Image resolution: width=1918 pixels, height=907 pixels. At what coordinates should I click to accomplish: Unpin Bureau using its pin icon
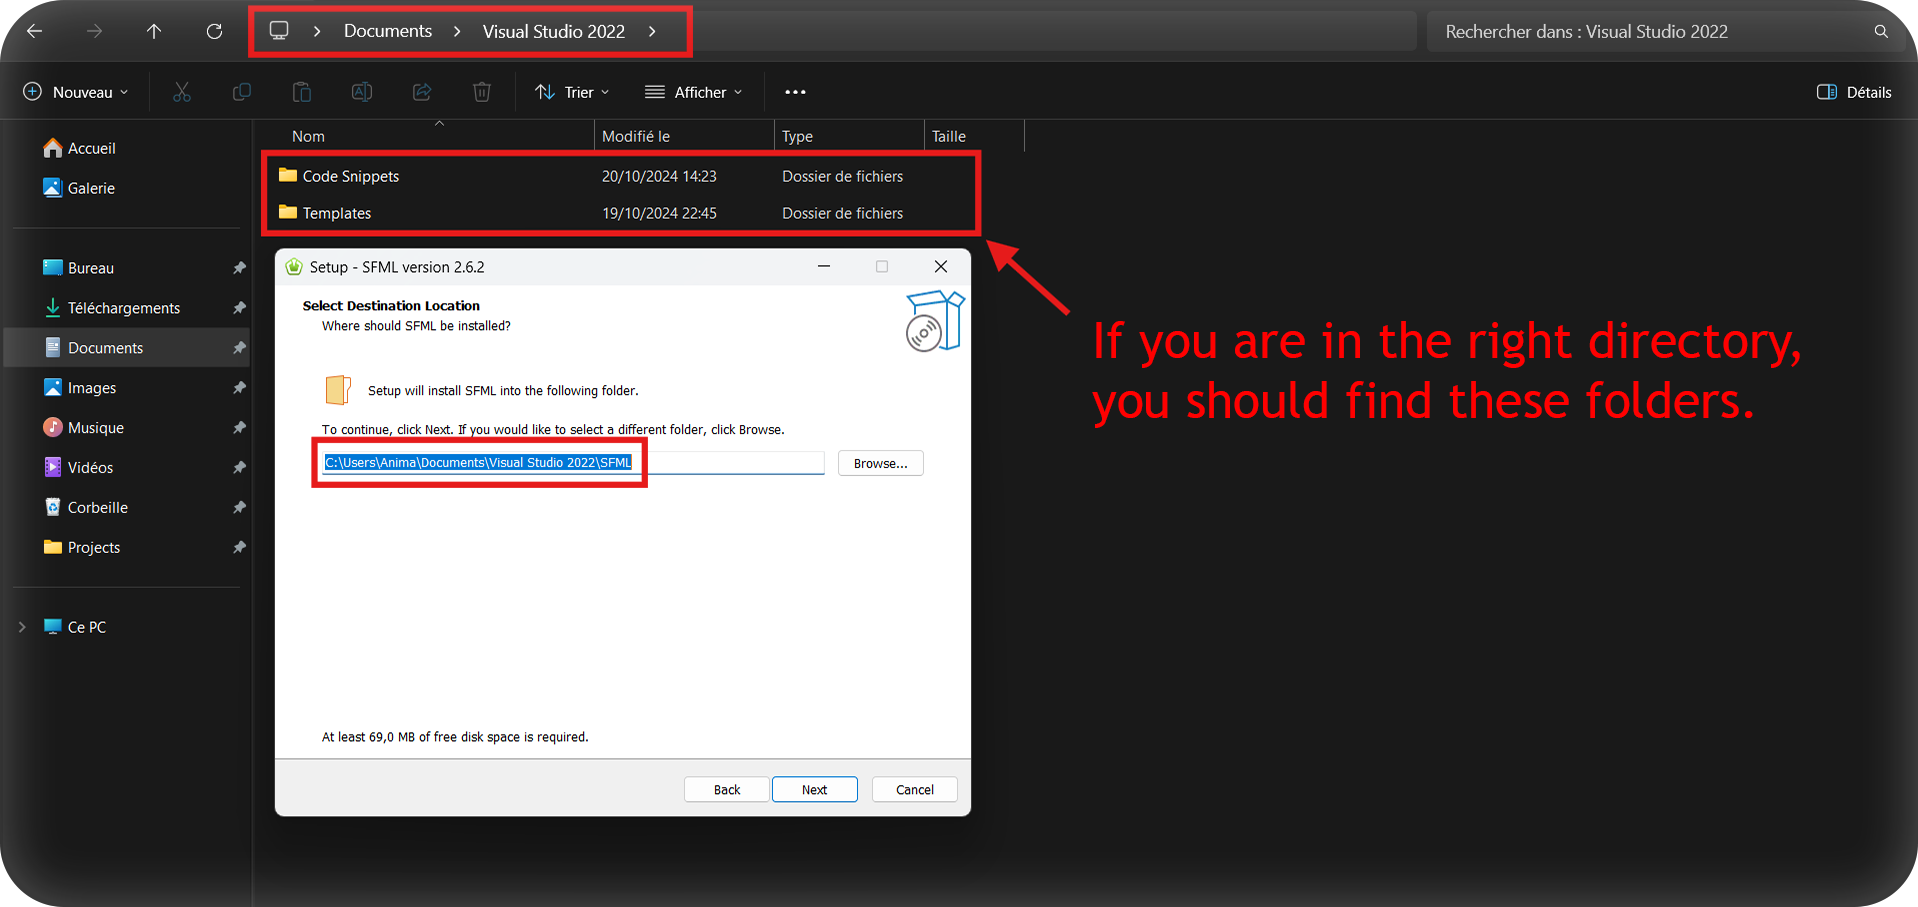(239, 268)
